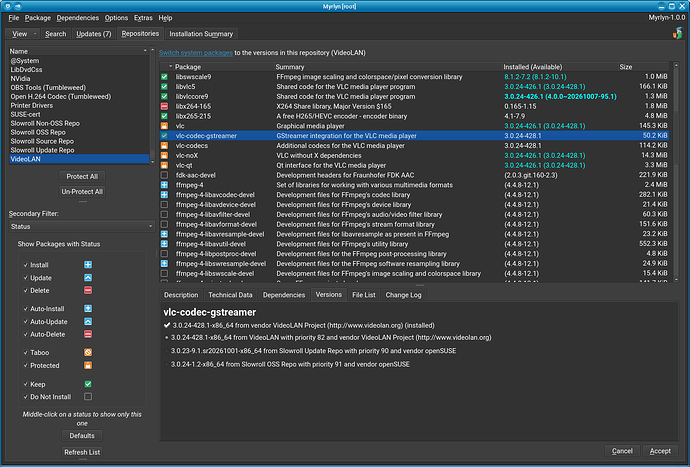Toggle the Protected status filter checkbox
The width and height of the screenshot is (690, 467).
26,365
